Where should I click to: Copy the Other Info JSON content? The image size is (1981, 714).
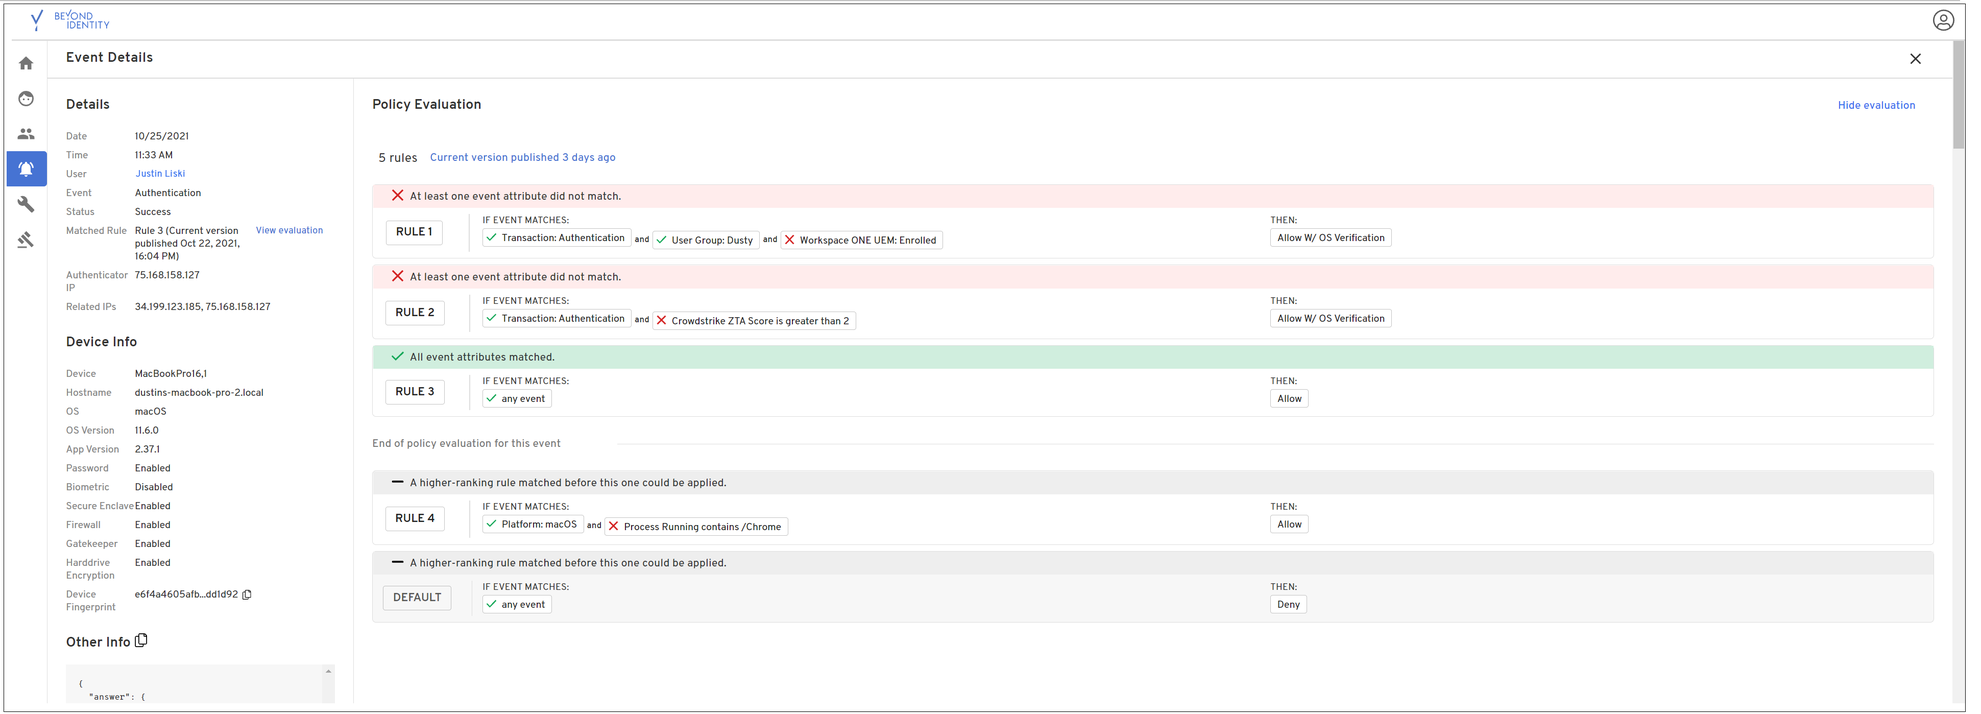[142, 641]
